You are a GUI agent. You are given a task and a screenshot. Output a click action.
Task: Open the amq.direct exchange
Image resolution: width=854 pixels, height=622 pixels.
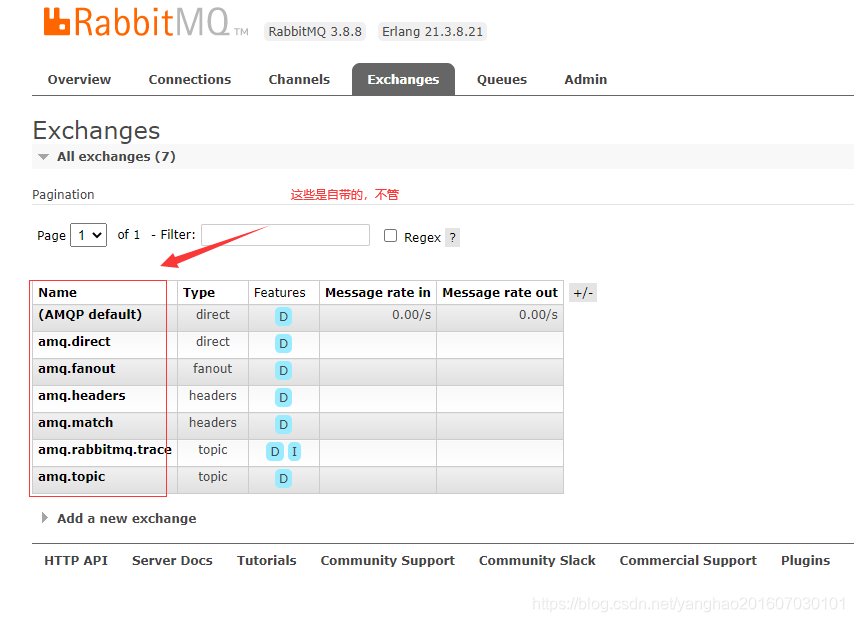point(74,342)
